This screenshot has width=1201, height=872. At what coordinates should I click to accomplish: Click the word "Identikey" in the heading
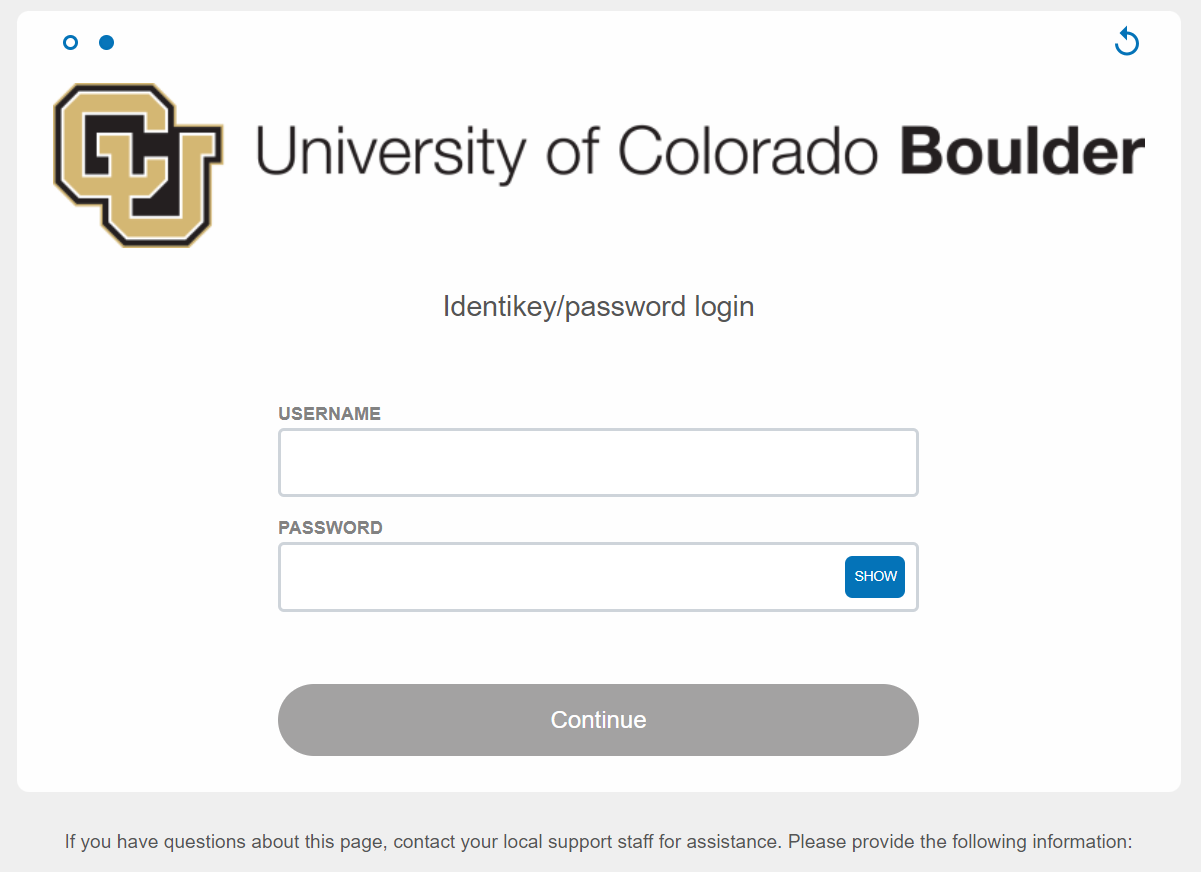click(500, 306)
